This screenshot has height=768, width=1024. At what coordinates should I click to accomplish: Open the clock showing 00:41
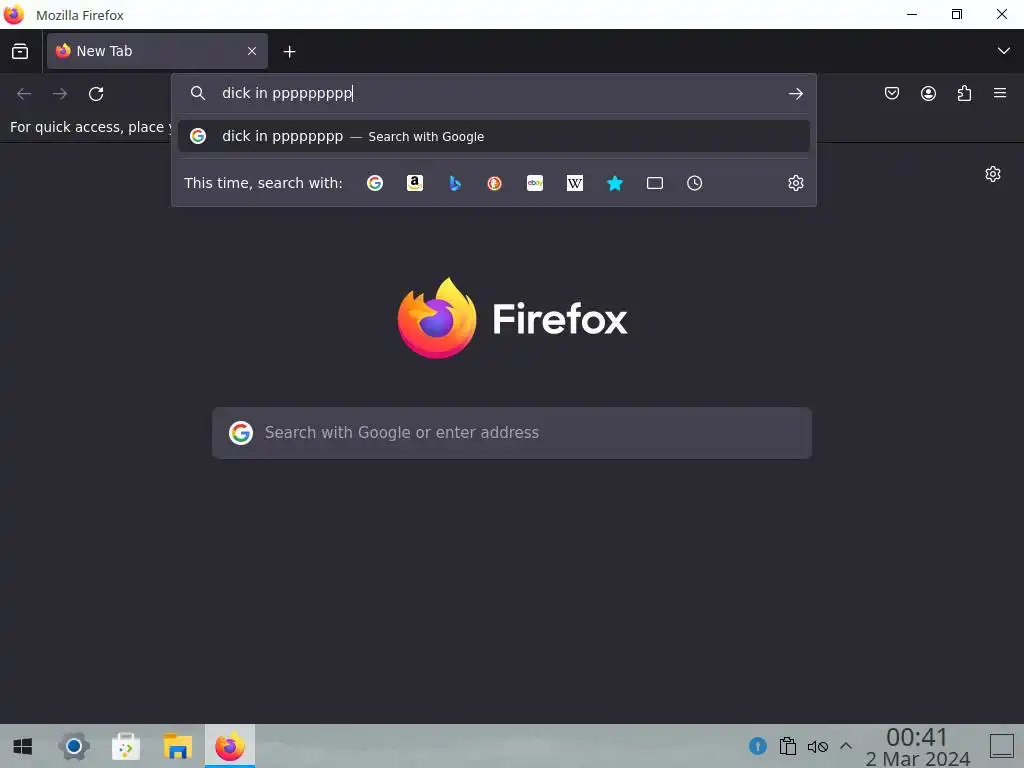tap(918, 747)
